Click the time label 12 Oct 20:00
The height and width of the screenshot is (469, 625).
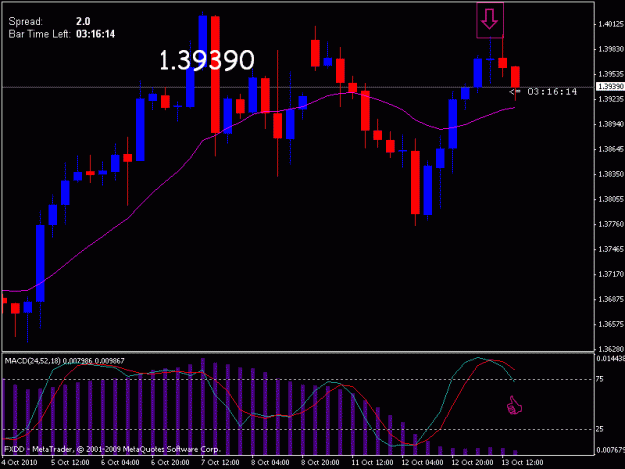(472, 463)
